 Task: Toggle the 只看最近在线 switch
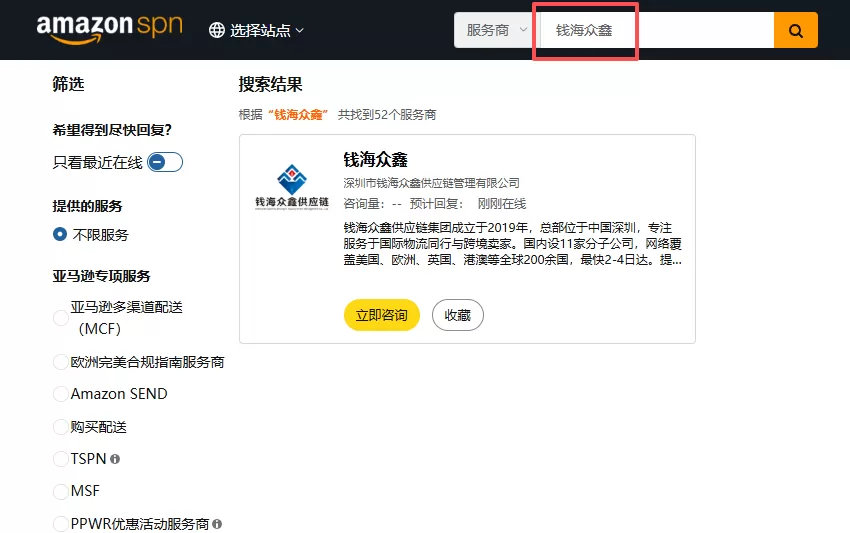point(165,162)
